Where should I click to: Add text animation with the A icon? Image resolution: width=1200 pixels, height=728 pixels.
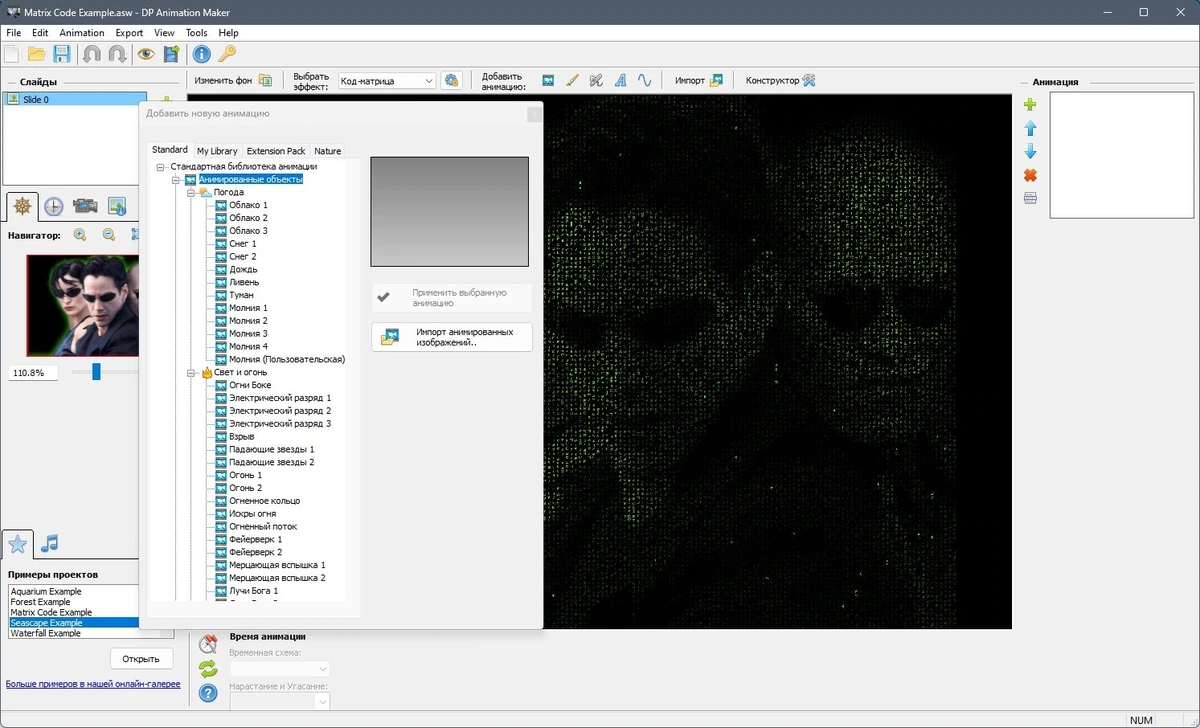pos(620,81)
